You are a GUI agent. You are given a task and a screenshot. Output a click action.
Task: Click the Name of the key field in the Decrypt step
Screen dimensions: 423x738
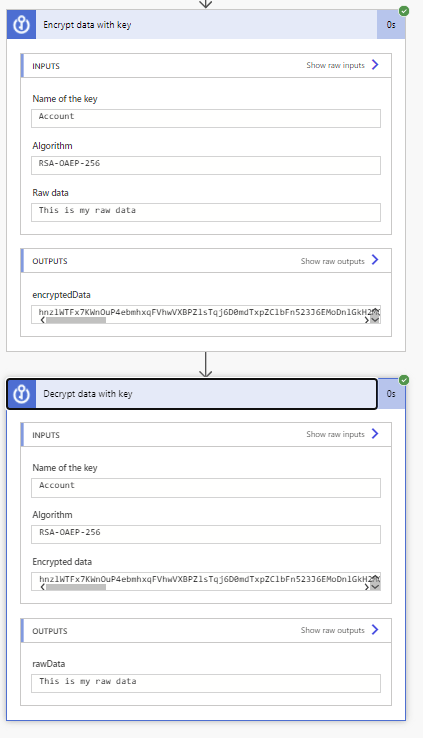(206, 488)
